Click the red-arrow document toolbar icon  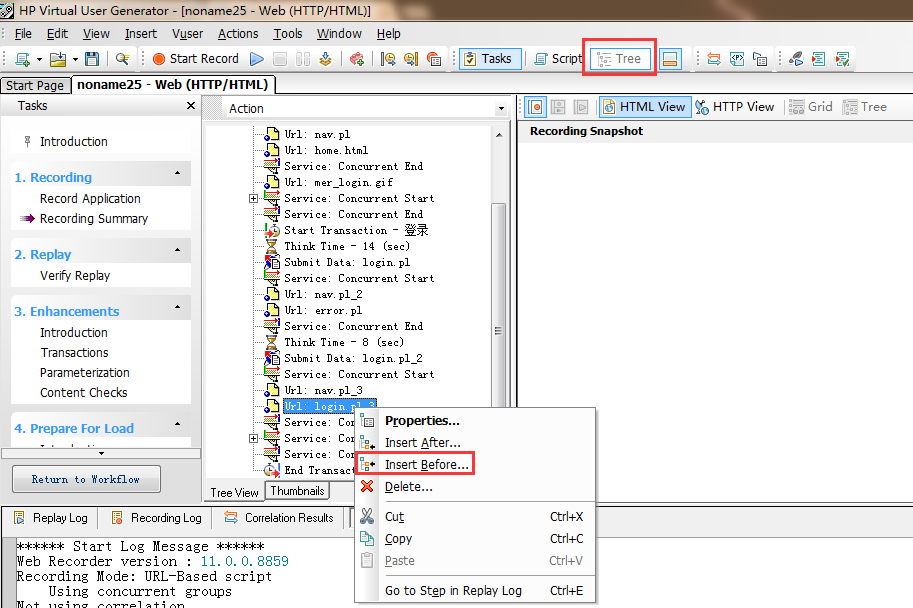(x=819, y=59)
